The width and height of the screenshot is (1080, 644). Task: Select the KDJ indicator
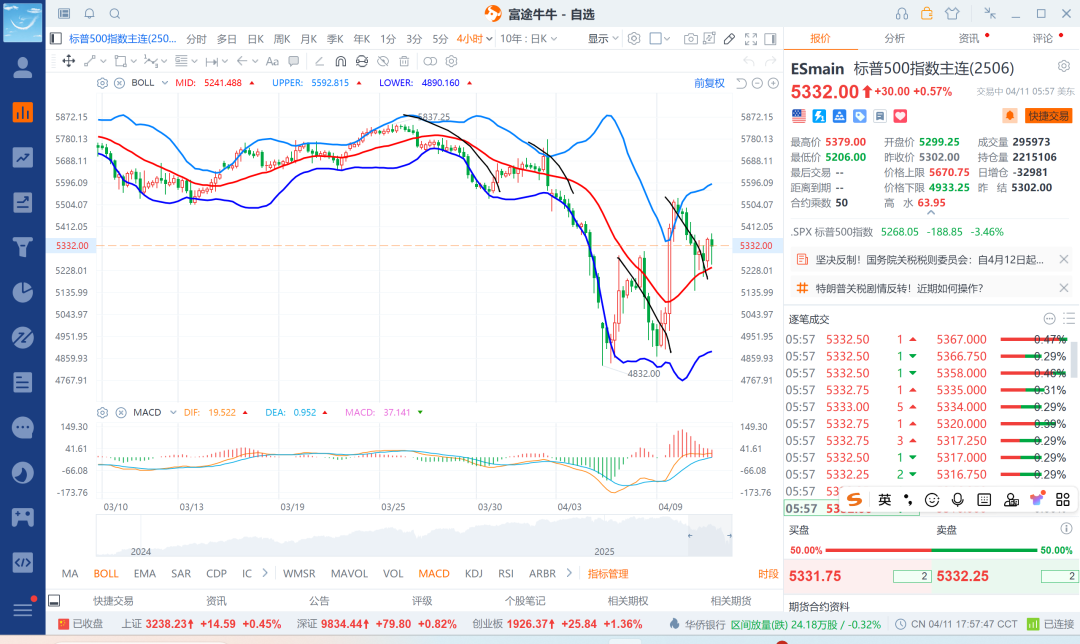click(473, 573)
